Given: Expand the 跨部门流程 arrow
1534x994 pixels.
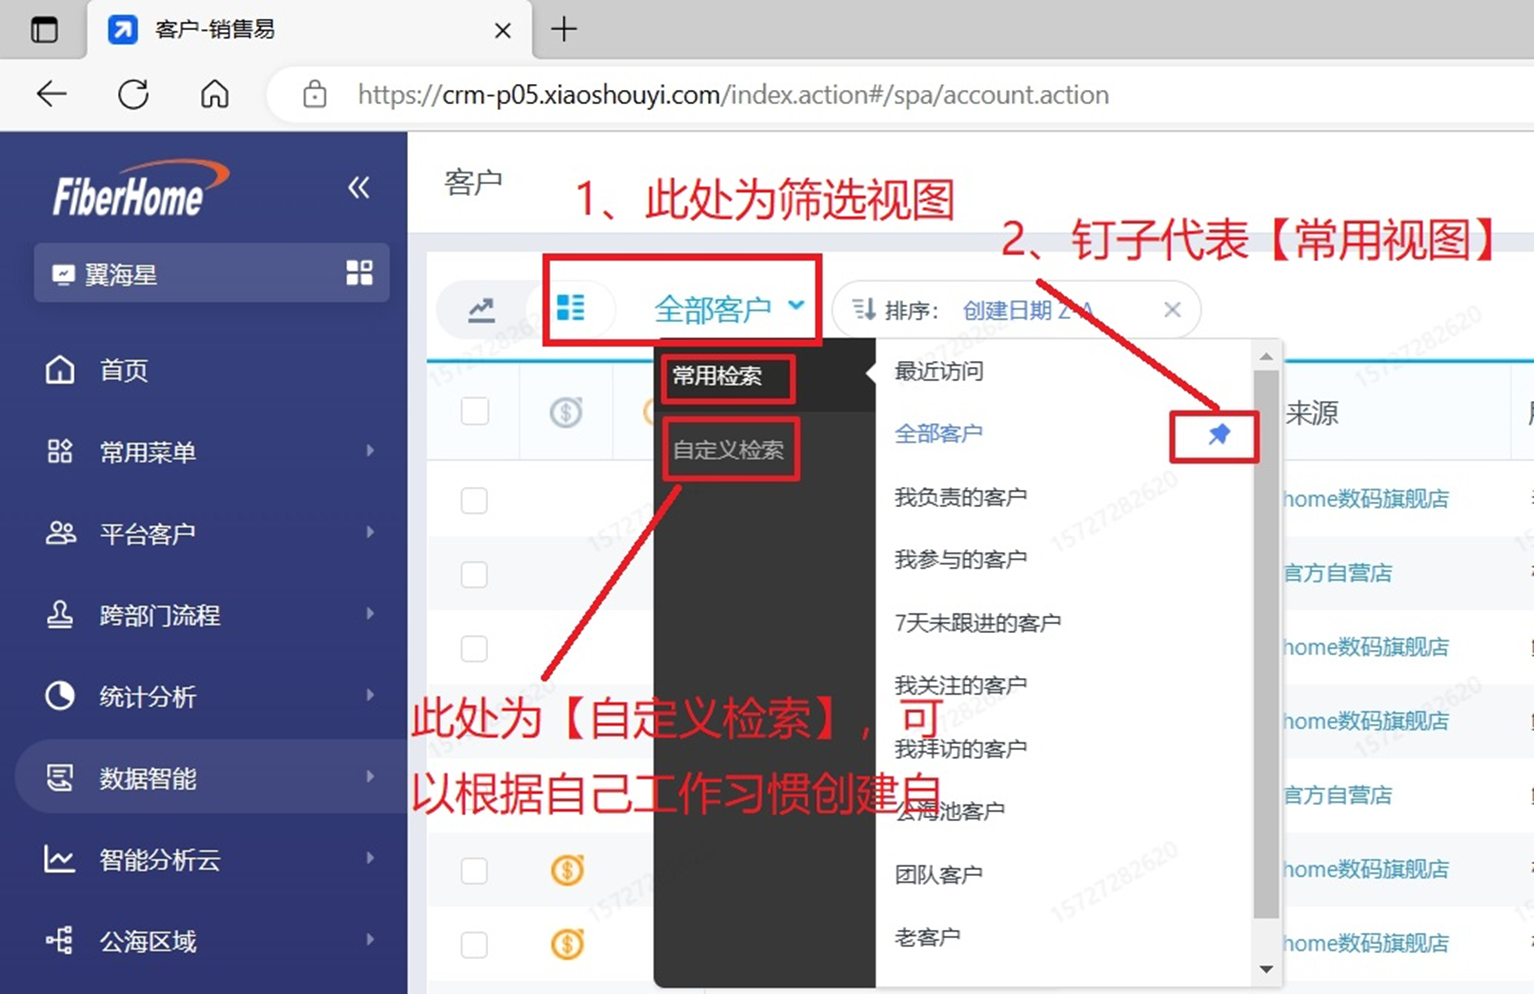Looking at the screenshot, I should (x=370, y=614).
